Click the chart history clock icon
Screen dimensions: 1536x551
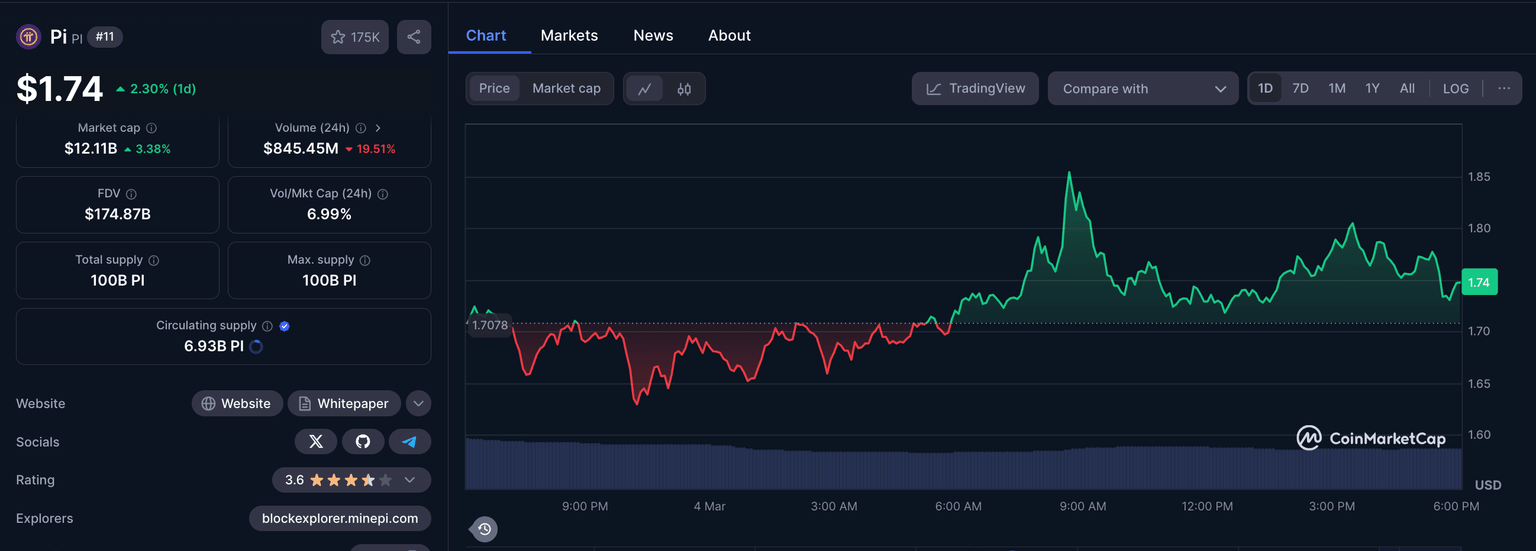click(484, 529)
